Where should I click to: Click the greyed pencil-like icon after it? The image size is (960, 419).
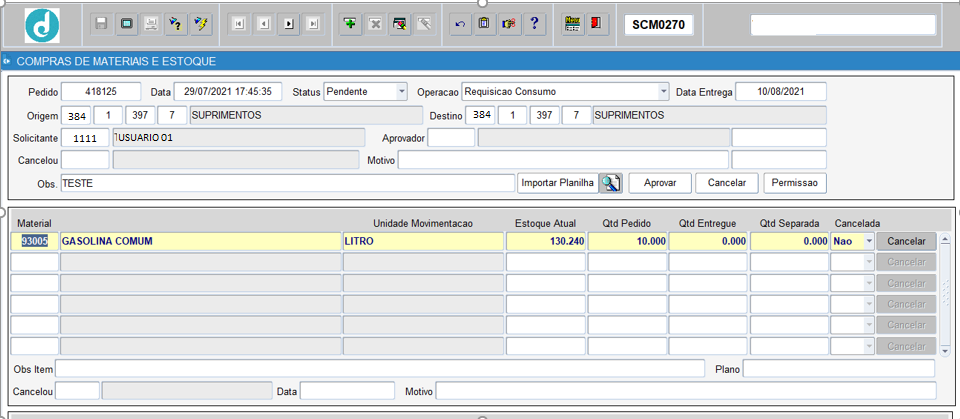[424, 25]
